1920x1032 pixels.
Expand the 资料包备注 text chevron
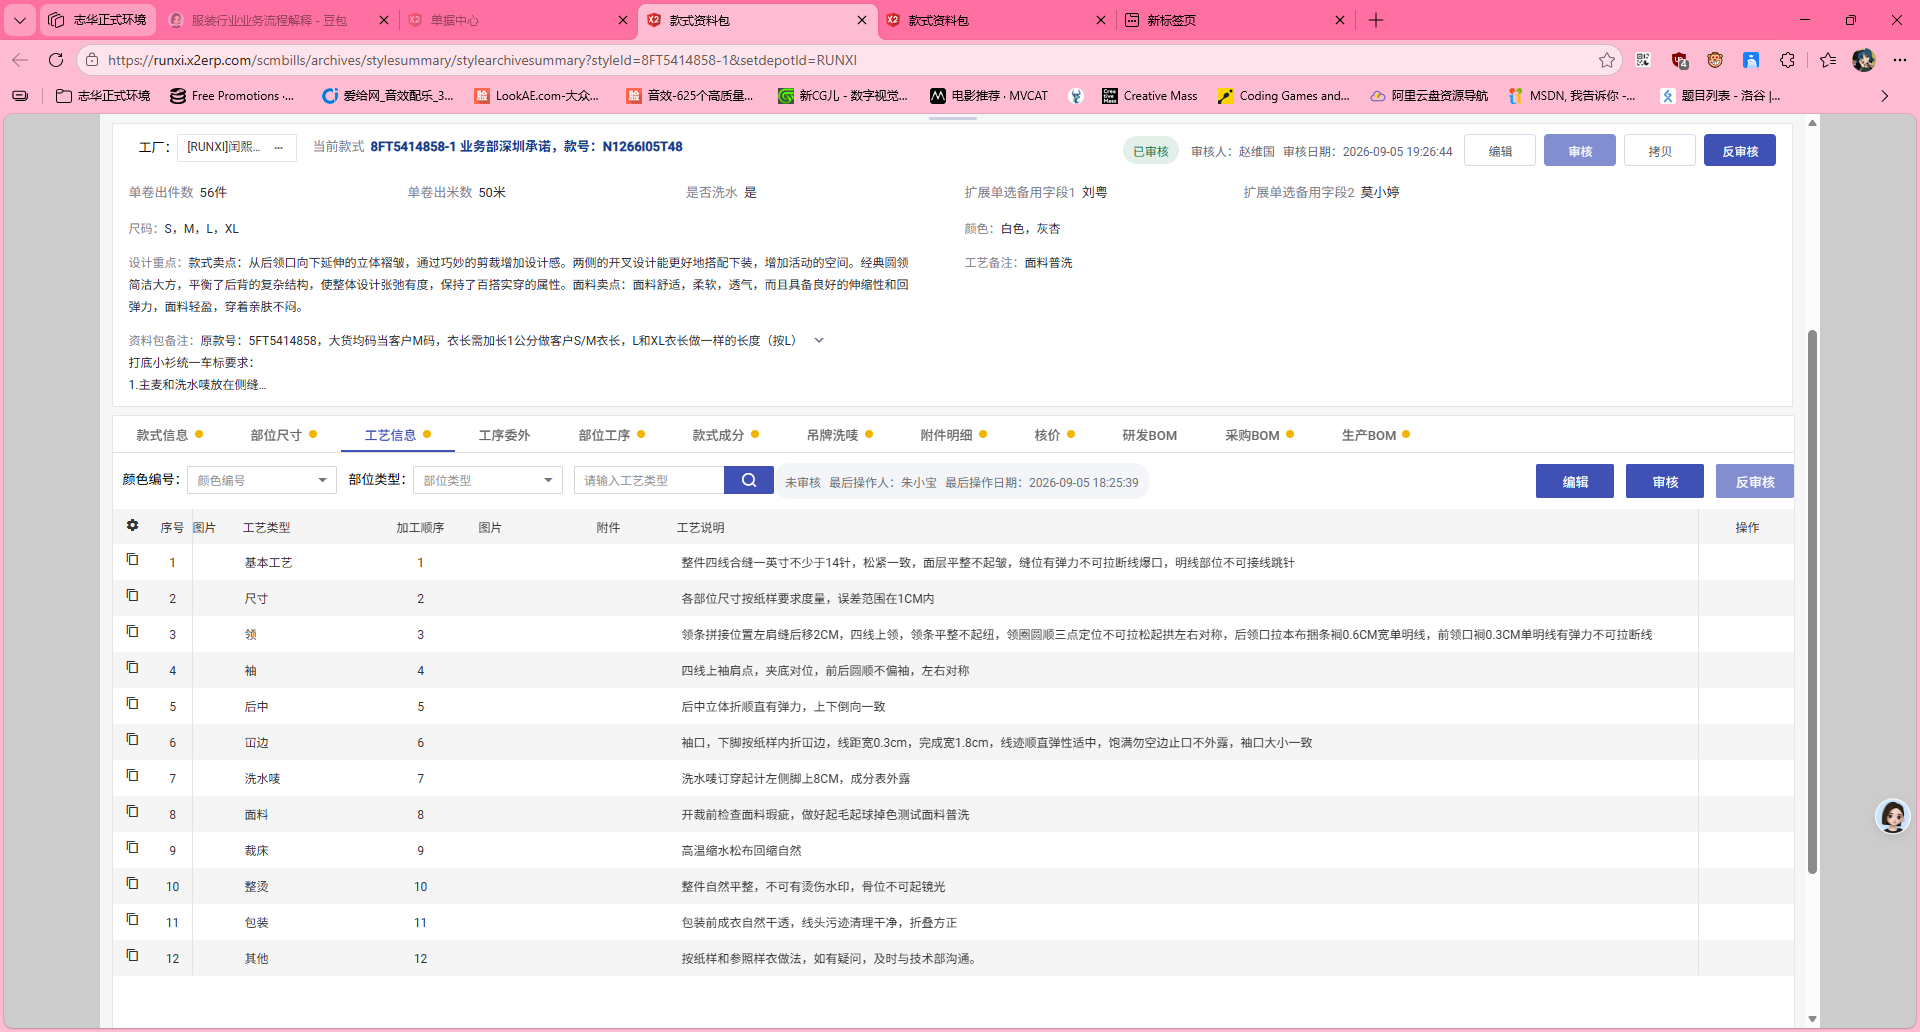click(x=819, y=341)
